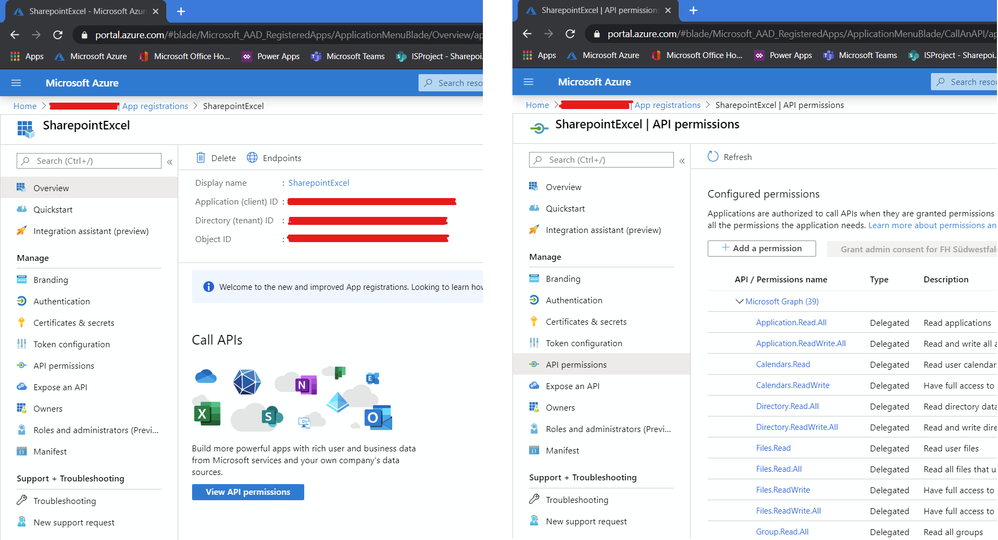998x540 pixels.
Task: Click Add a permission button
Action: [761, 248]
